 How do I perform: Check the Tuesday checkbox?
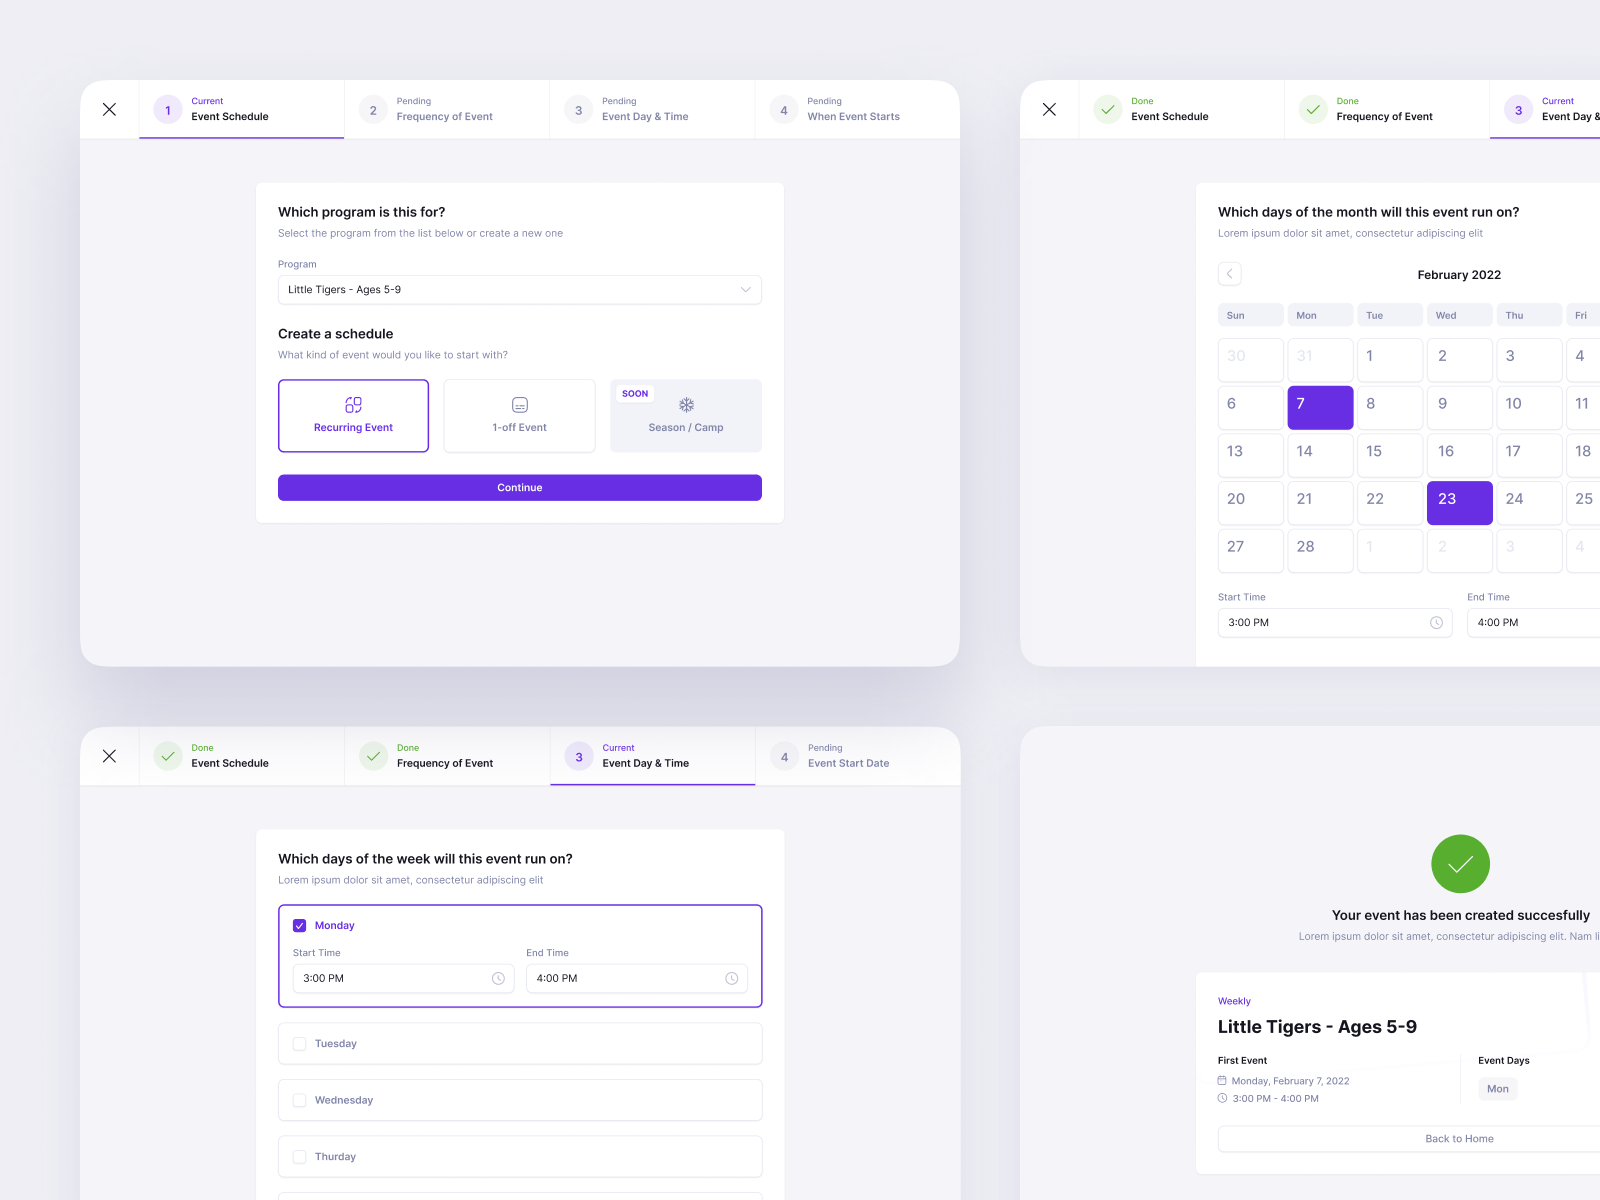tap(299, 1043)
